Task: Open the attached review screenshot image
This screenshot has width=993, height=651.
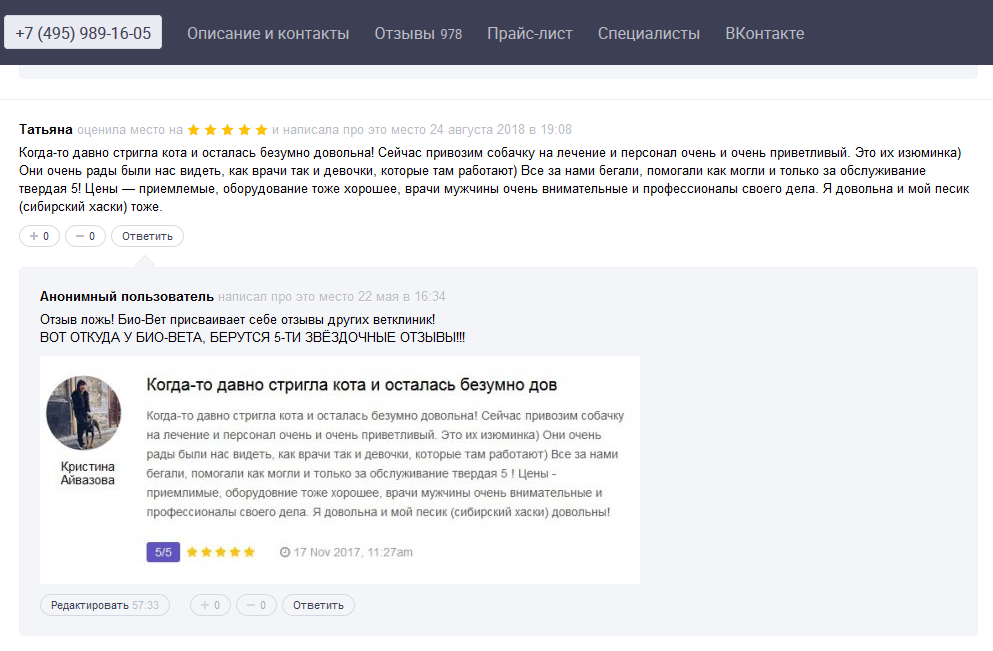Action: [x=340, y=470]
